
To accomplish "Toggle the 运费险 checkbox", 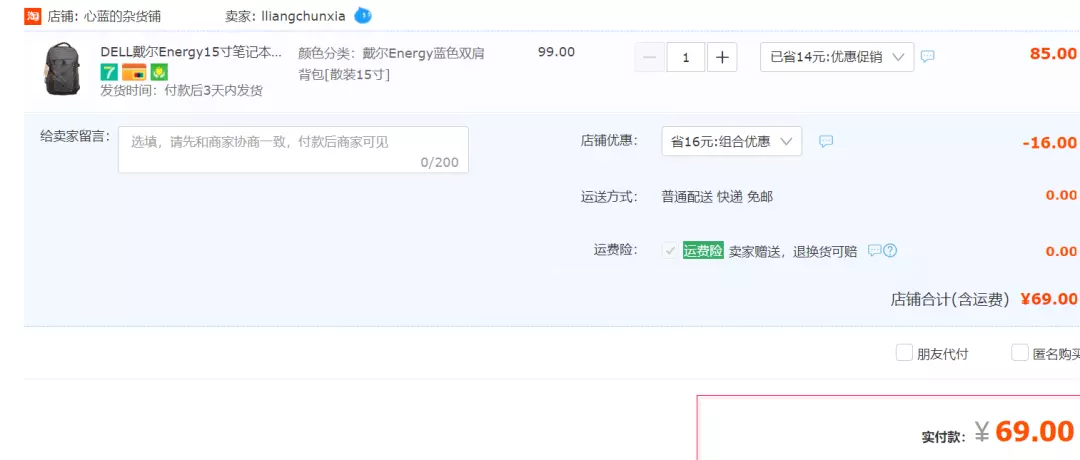I will 669,251.
